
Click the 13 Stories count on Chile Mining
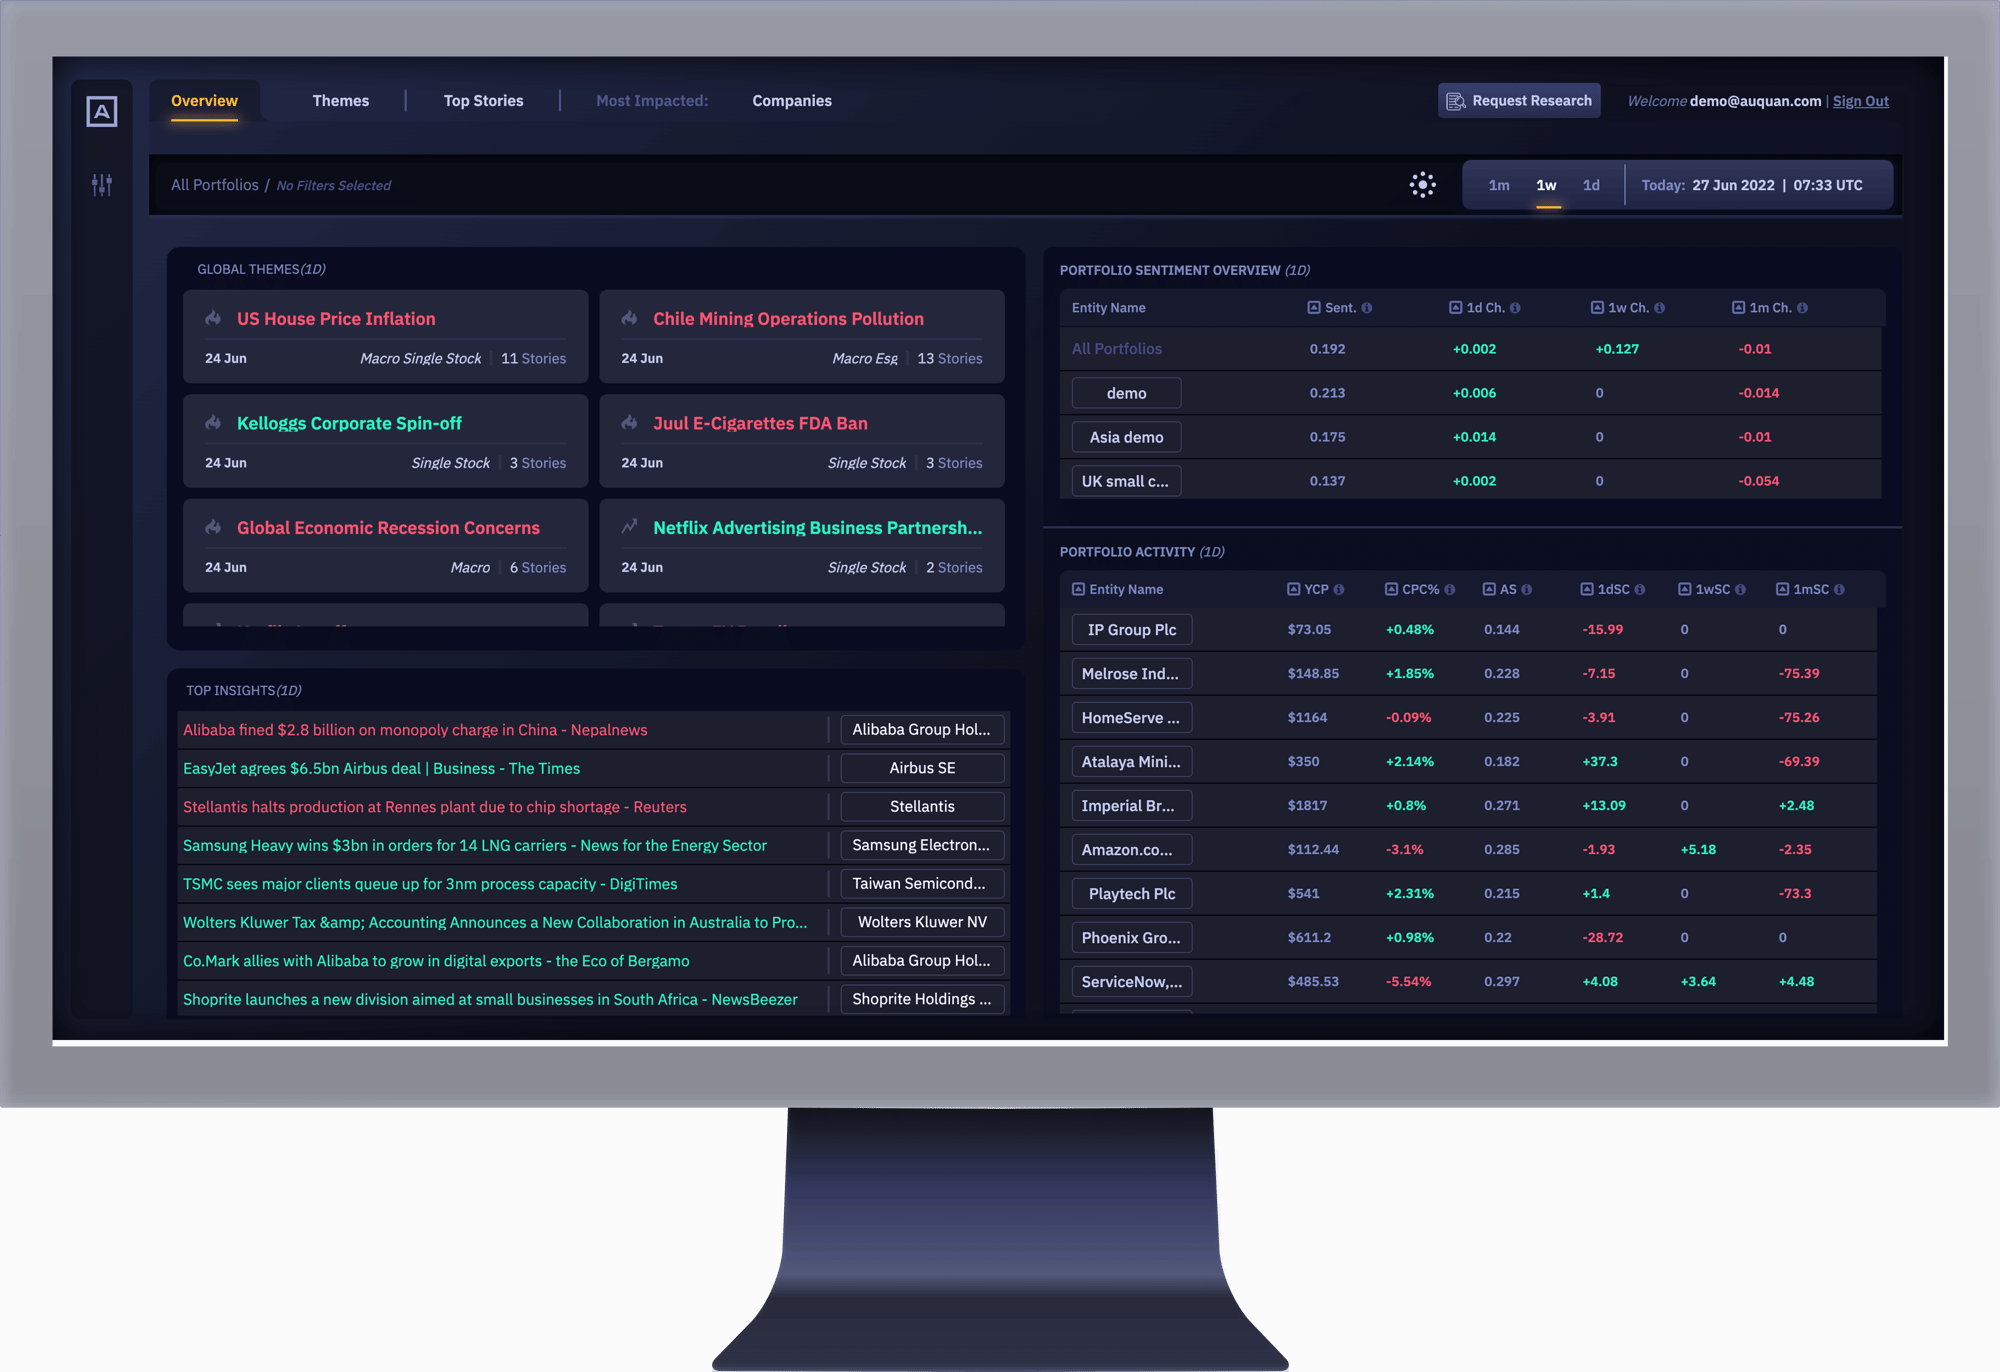[950, 358]
